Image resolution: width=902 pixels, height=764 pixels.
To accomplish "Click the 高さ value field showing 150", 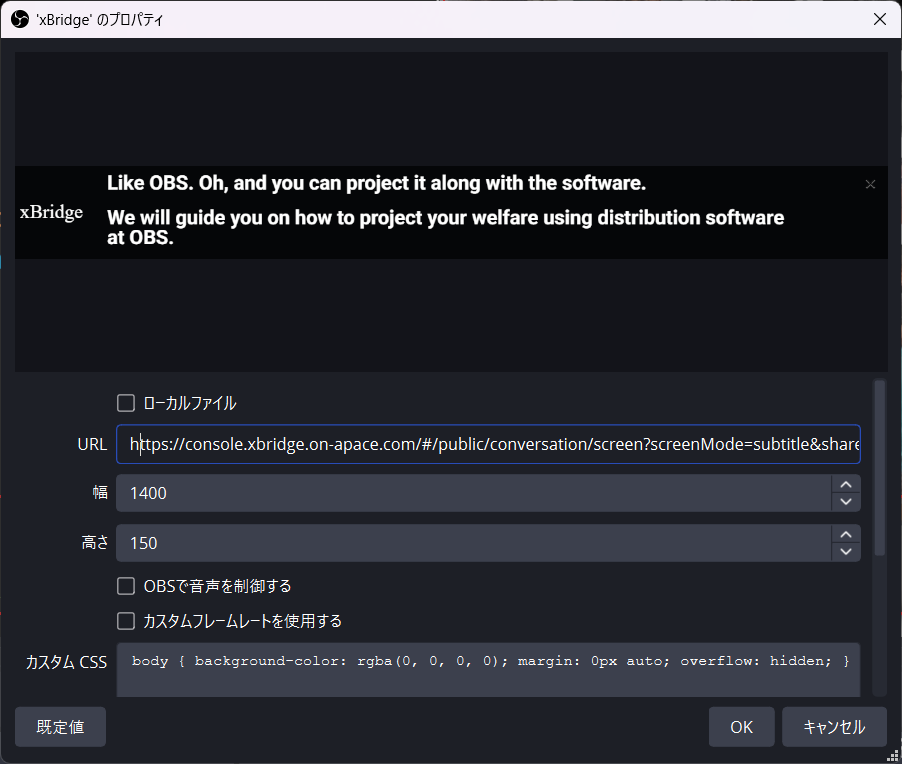I will pyautogui.click(x=472, y=543).
